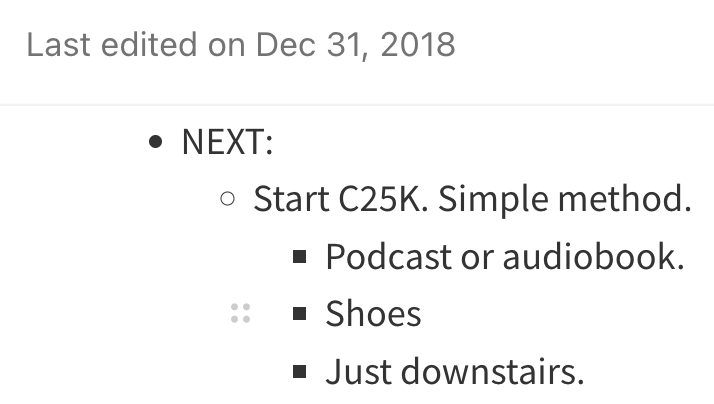The height and width of the screenshot is (404, 714).
Task: Click the Shoes list item text
Action: tap(373, 314)
